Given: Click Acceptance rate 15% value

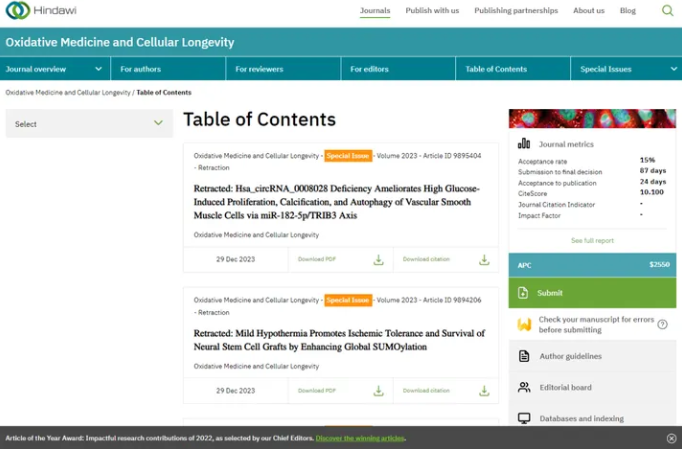Looking at the screenshot, I should 647,160.
